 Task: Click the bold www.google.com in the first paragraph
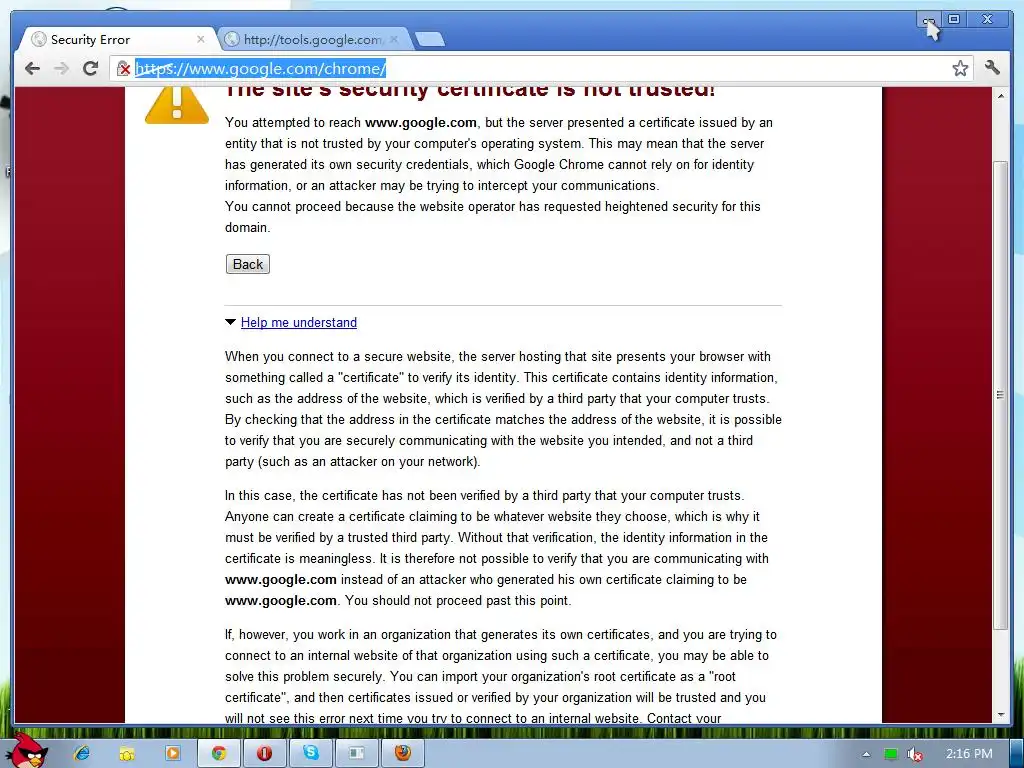point(421,122)
